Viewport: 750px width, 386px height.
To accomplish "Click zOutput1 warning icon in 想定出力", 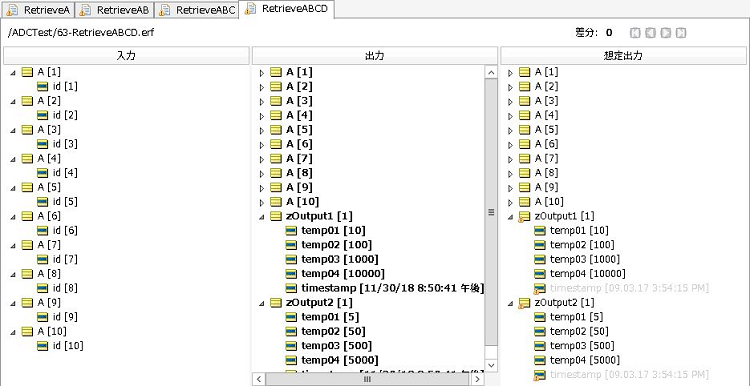I will coord(524,217).
